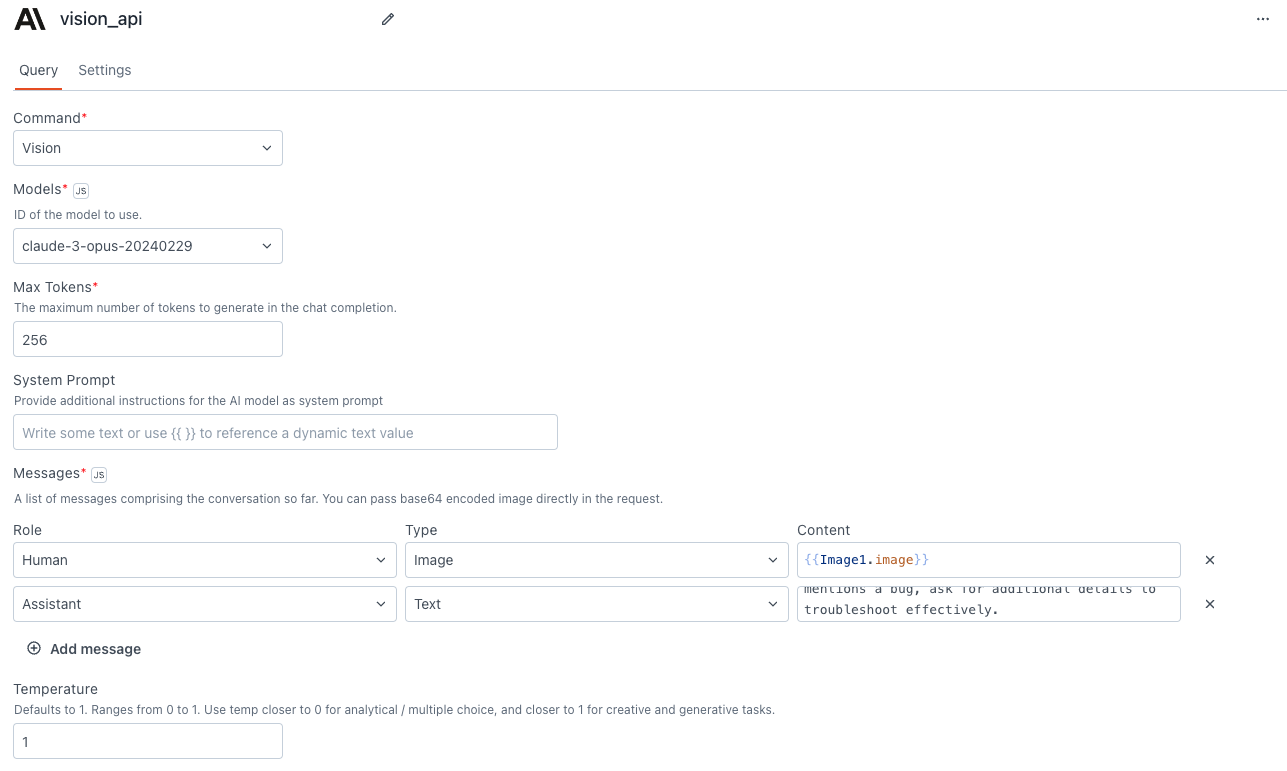Select the Query tab
1287x771 pixels.
pos(39,70)
